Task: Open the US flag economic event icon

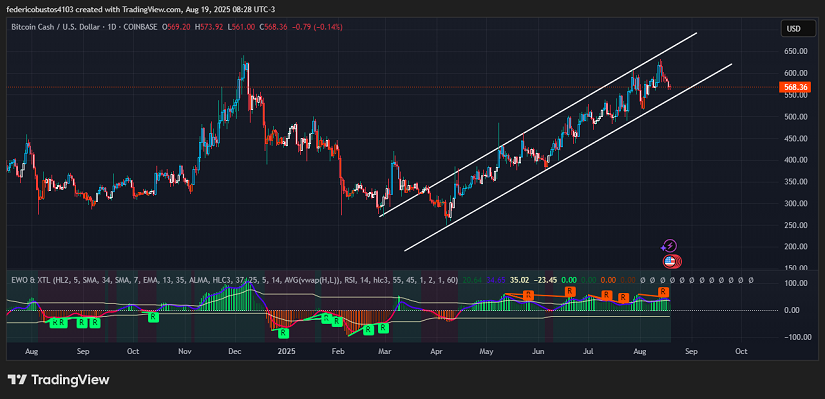Action: [x=670, y=261]
